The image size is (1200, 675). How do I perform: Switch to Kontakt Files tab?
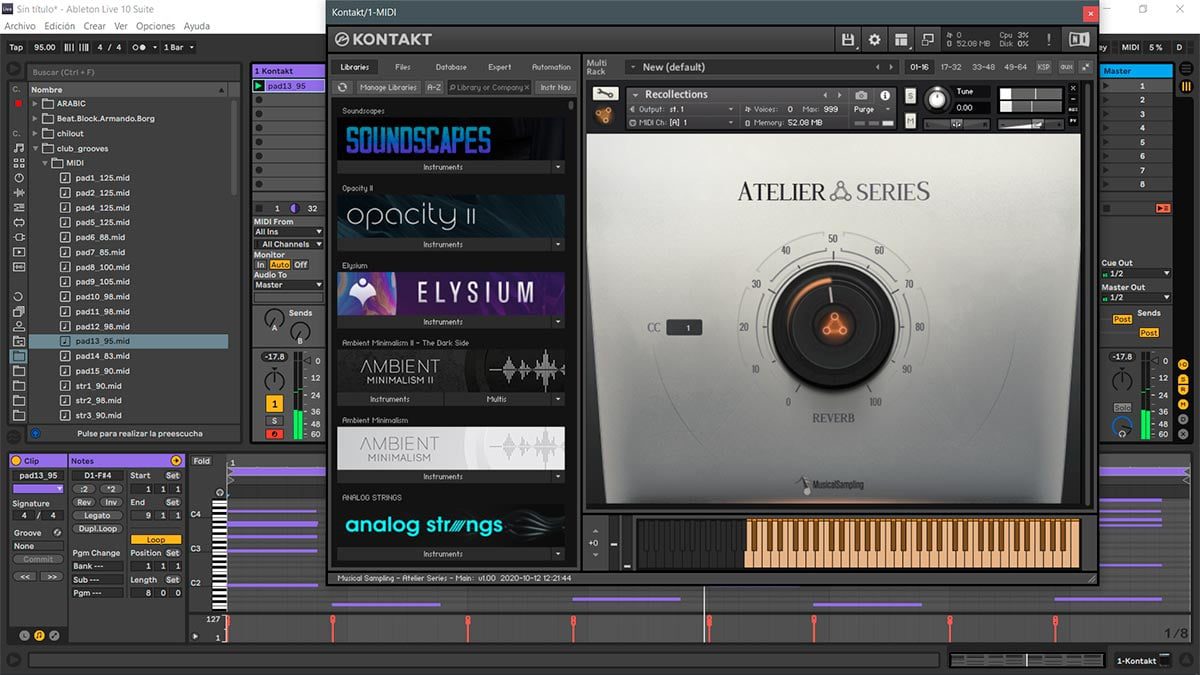(x=402, y=67)
